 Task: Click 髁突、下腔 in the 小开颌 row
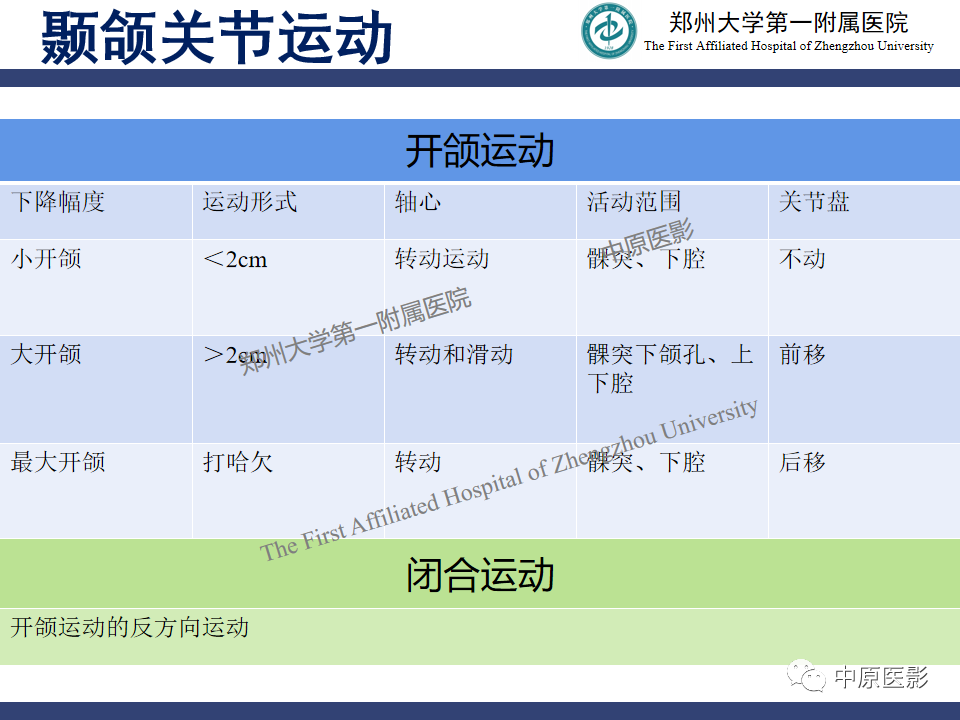coord(646,259)
